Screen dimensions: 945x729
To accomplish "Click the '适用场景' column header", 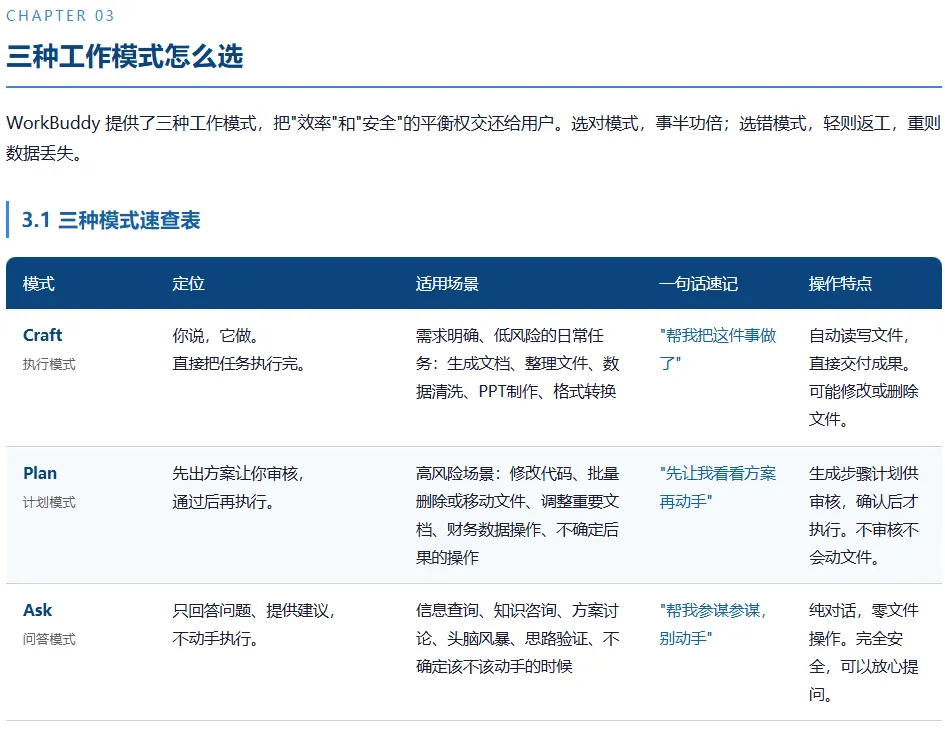I will tap(447, 283).
